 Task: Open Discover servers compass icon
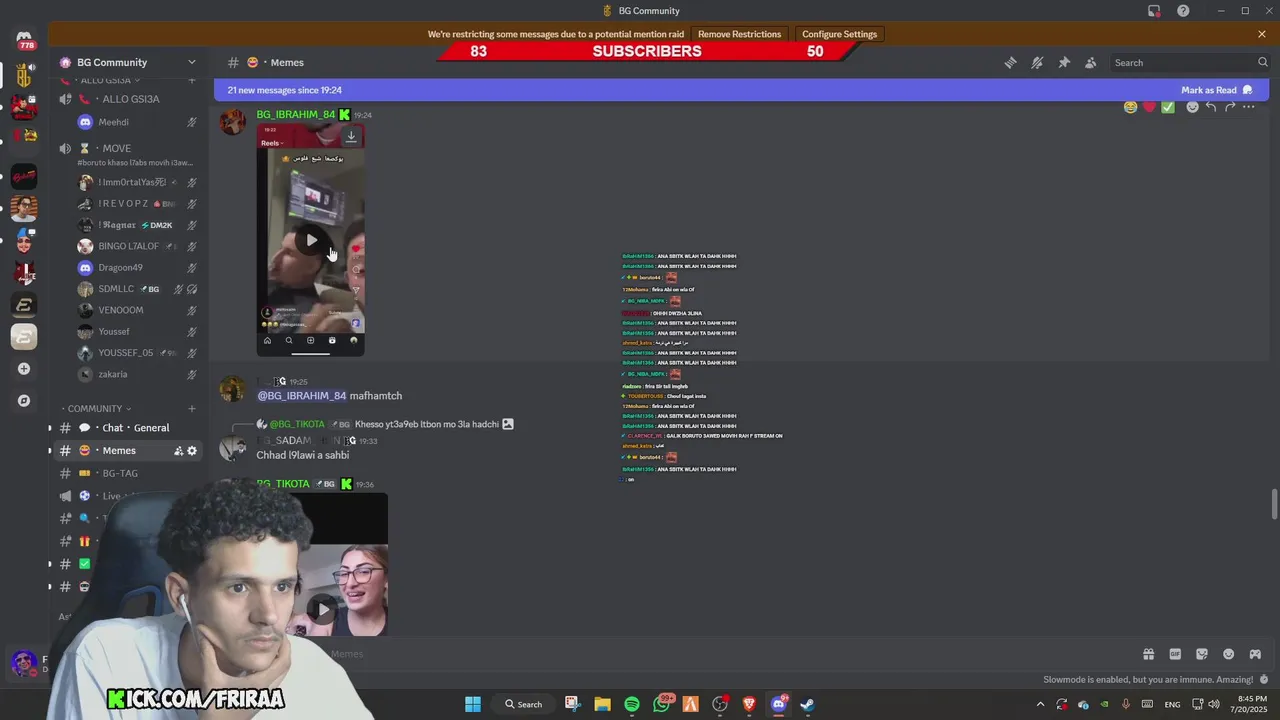pyautogui.click(x=24, y=401)
